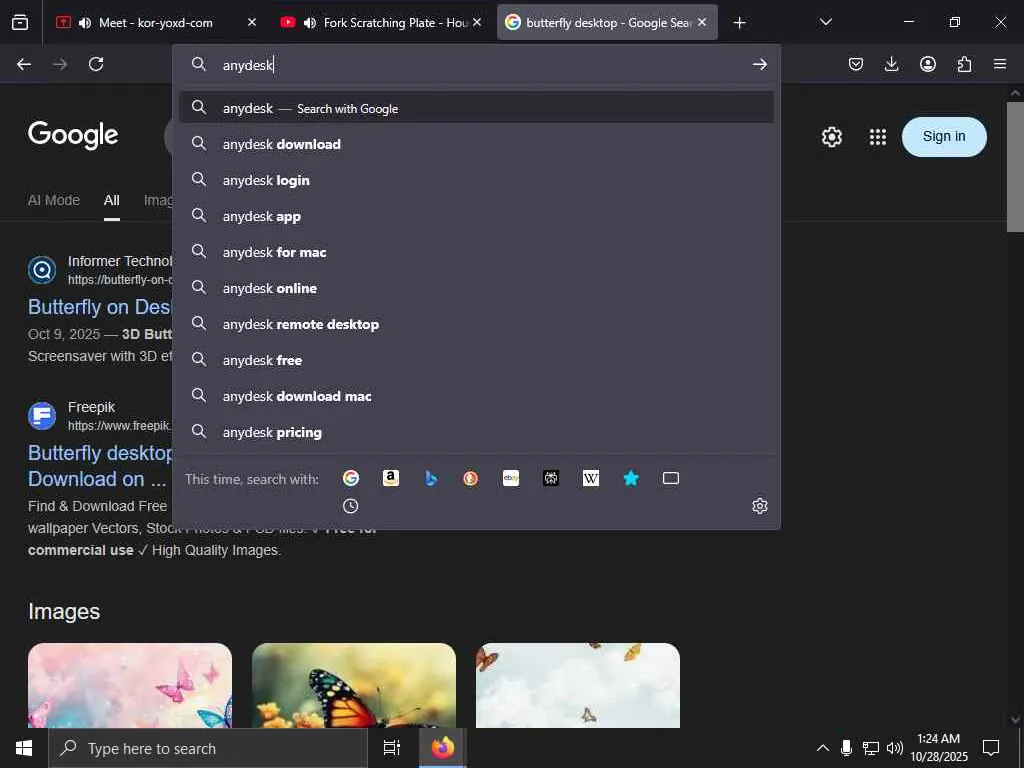Click the Sign in button
1024x768 pixels.
coord(944,136)
